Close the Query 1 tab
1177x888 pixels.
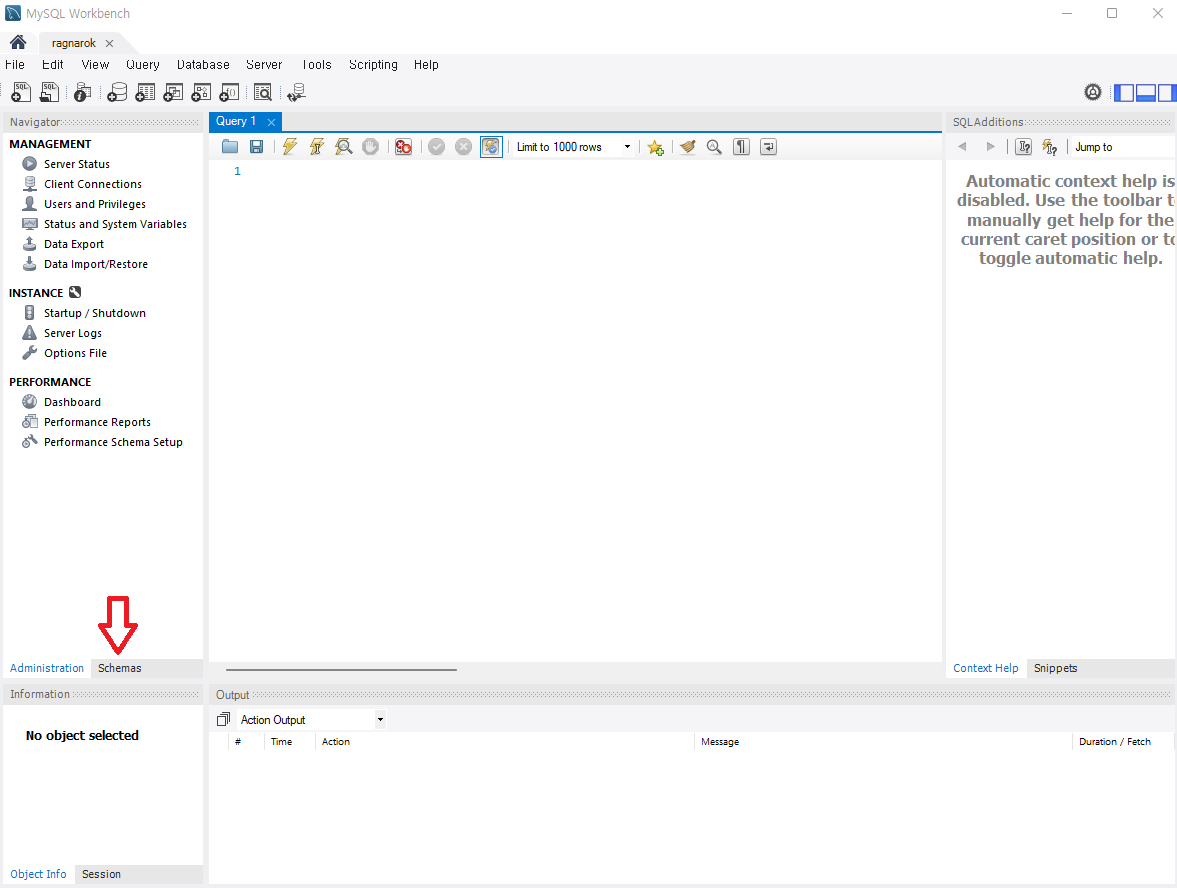click(271, 122)
